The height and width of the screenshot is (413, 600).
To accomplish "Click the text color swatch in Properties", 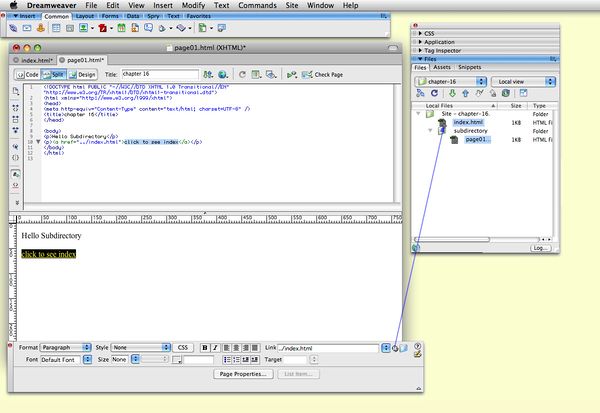I will coord(178,359).
